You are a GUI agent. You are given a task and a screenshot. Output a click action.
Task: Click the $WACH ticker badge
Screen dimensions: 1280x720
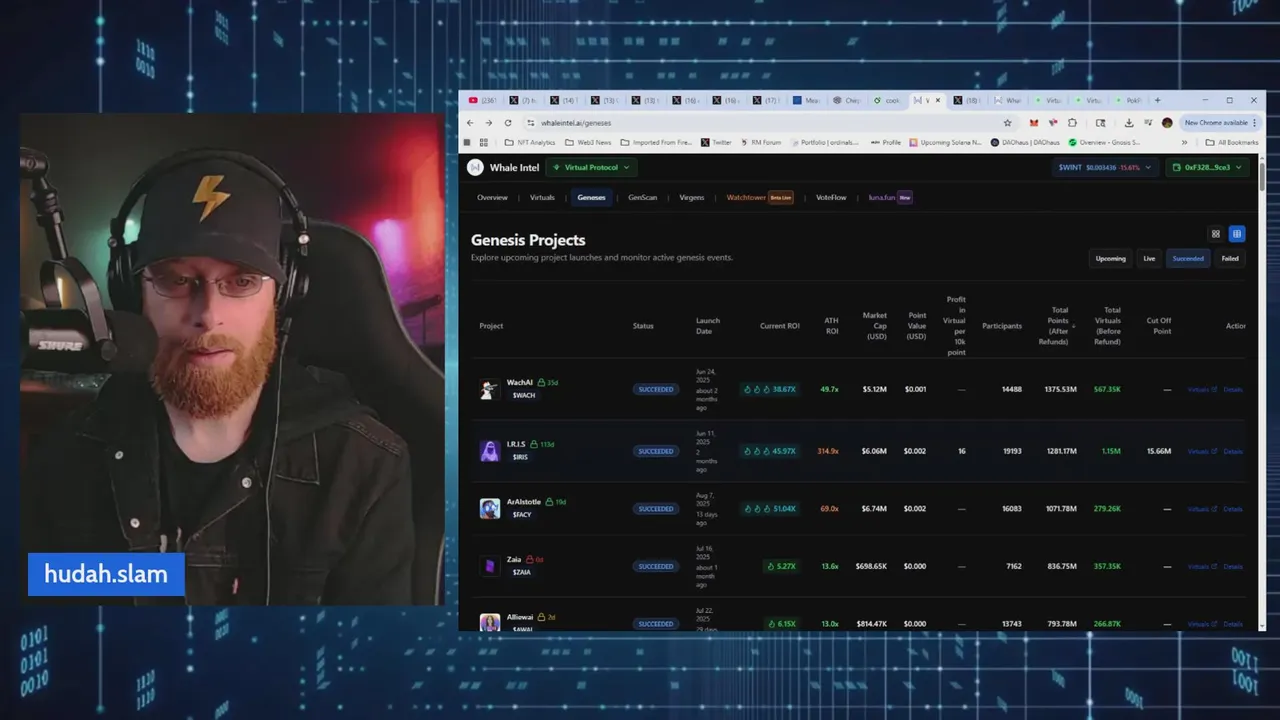(x=524, y=395)
